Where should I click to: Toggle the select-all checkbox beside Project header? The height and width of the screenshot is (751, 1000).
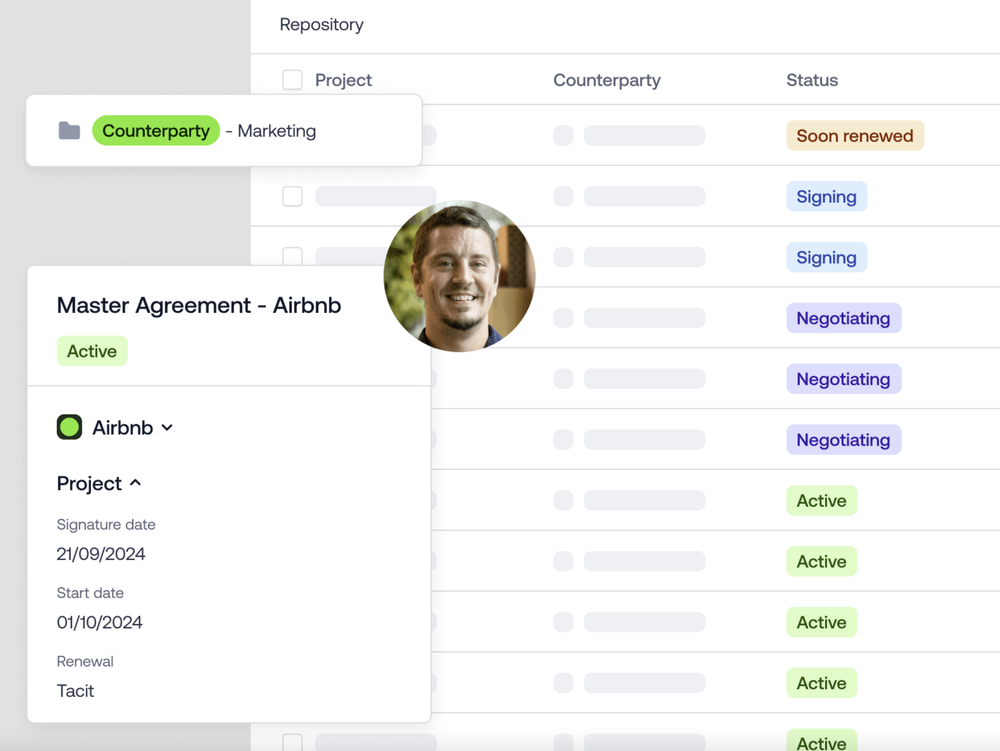[x=292, y=80]
